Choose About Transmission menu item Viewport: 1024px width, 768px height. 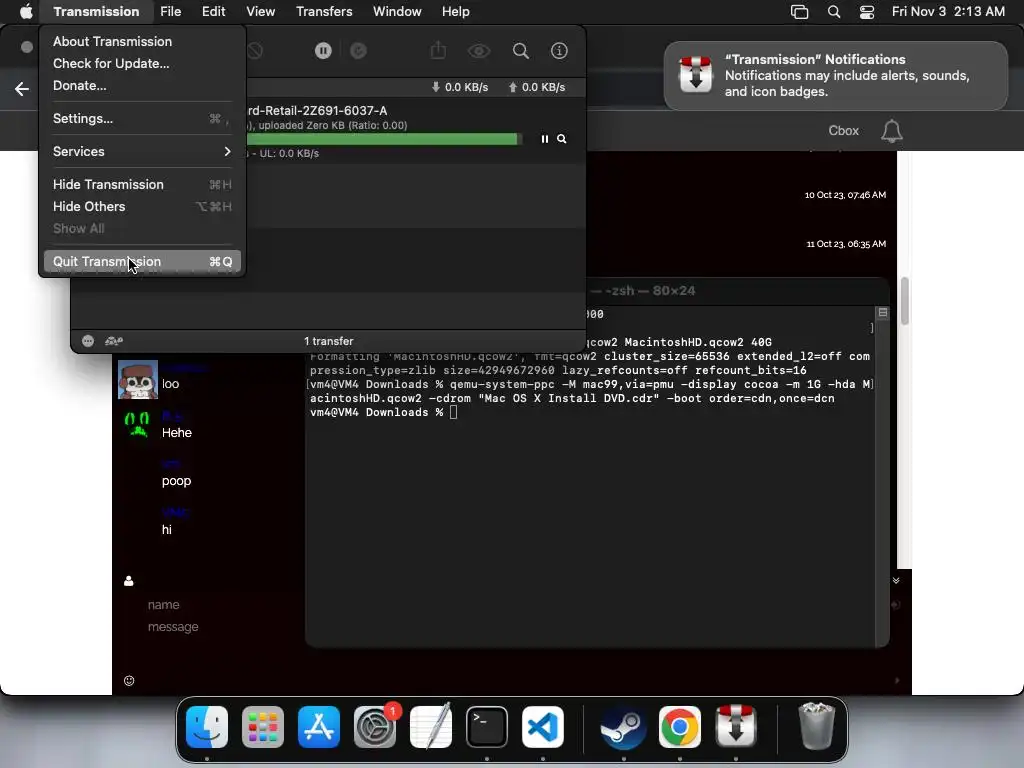click(142, 41)
